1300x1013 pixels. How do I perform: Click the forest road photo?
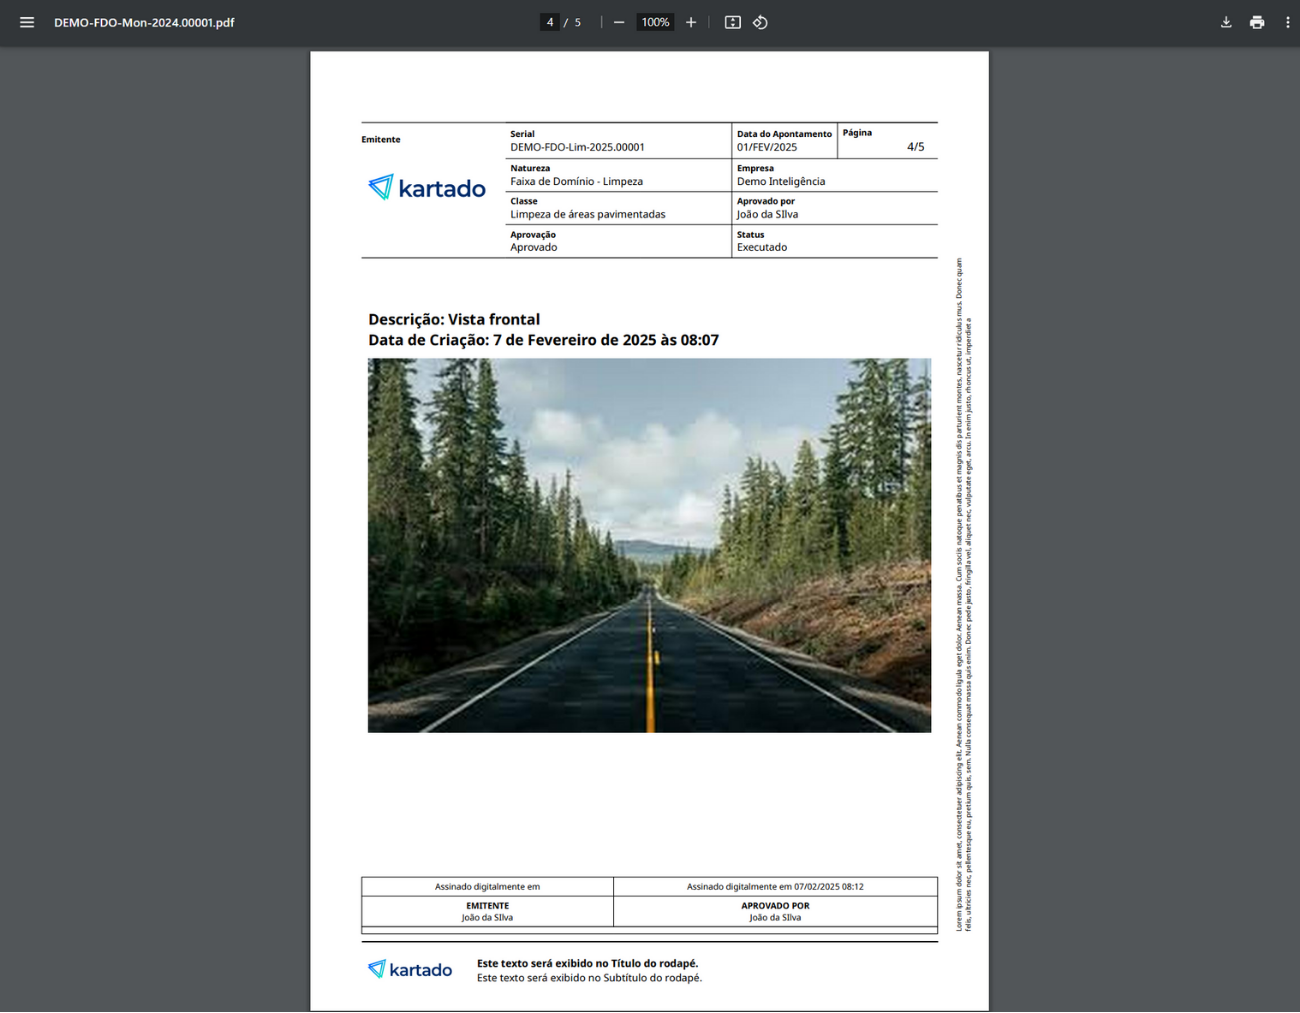[x=649, y=545]
